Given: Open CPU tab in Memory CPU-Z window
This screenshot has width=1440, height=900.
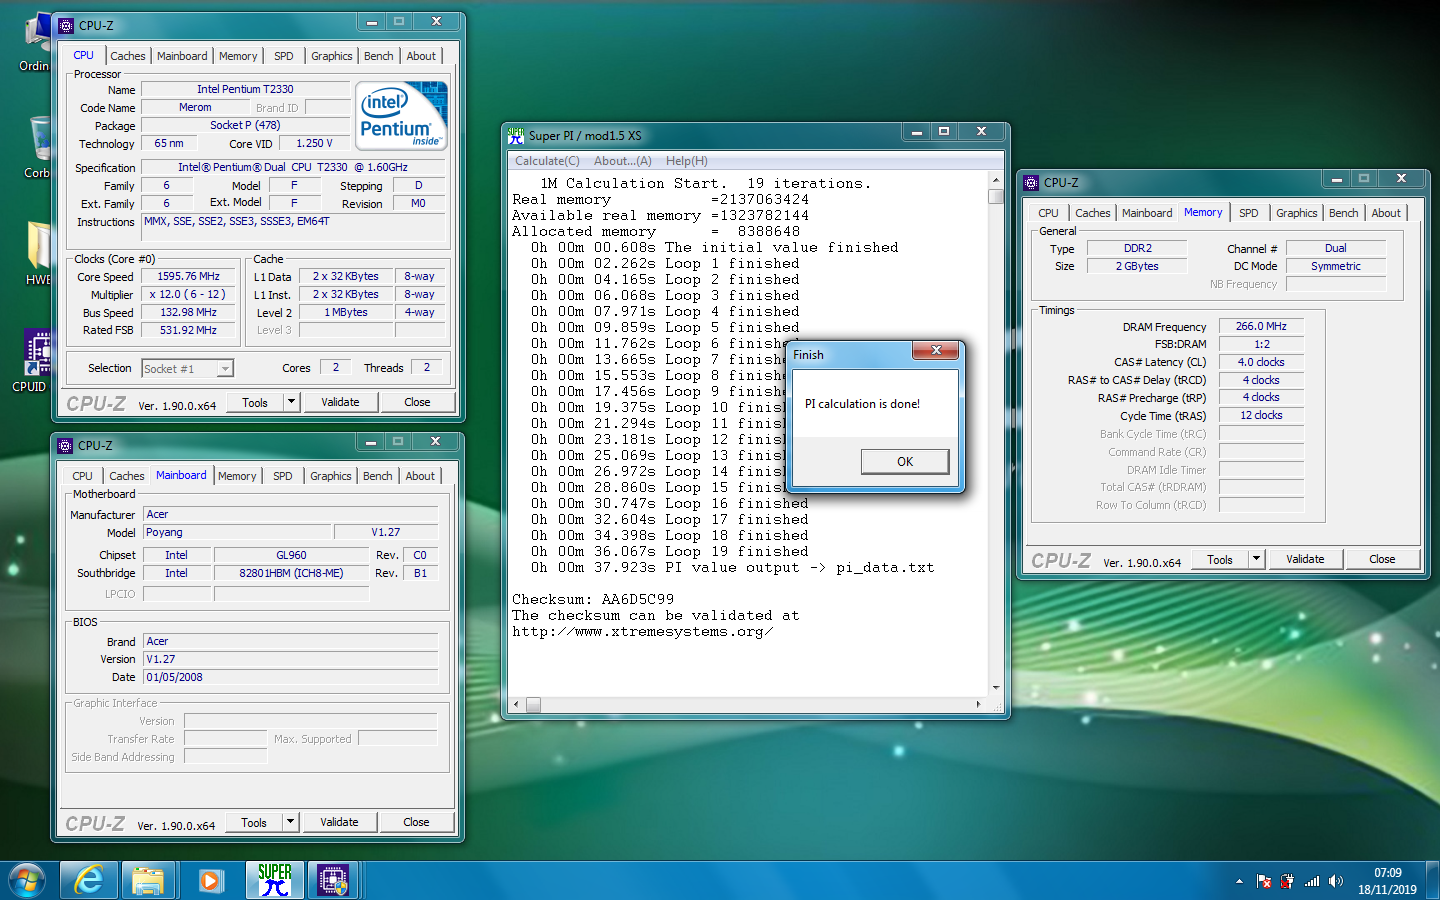Looking at the screenshot, I should 1048,213.
